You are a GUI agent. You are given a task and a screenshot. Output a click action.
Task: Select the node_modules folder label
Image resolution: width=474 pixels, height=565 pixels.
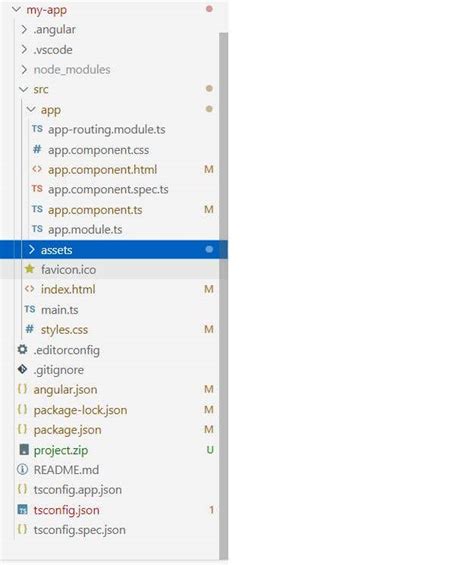pos(72,70)
